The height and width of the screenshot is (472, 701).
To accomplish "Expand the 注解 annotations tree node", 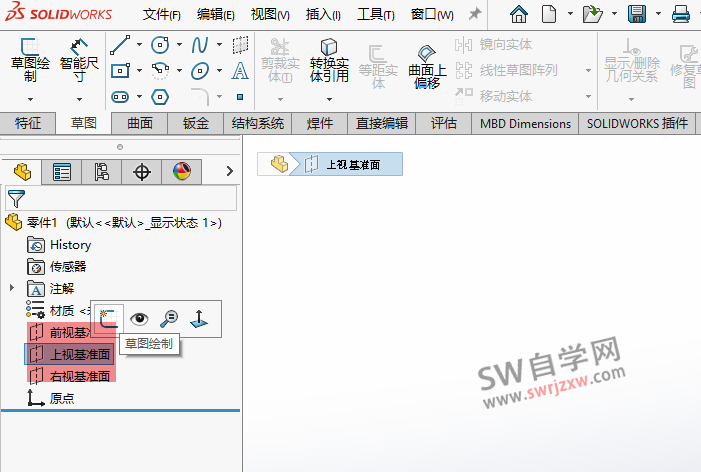I will (x=12, y=288).
